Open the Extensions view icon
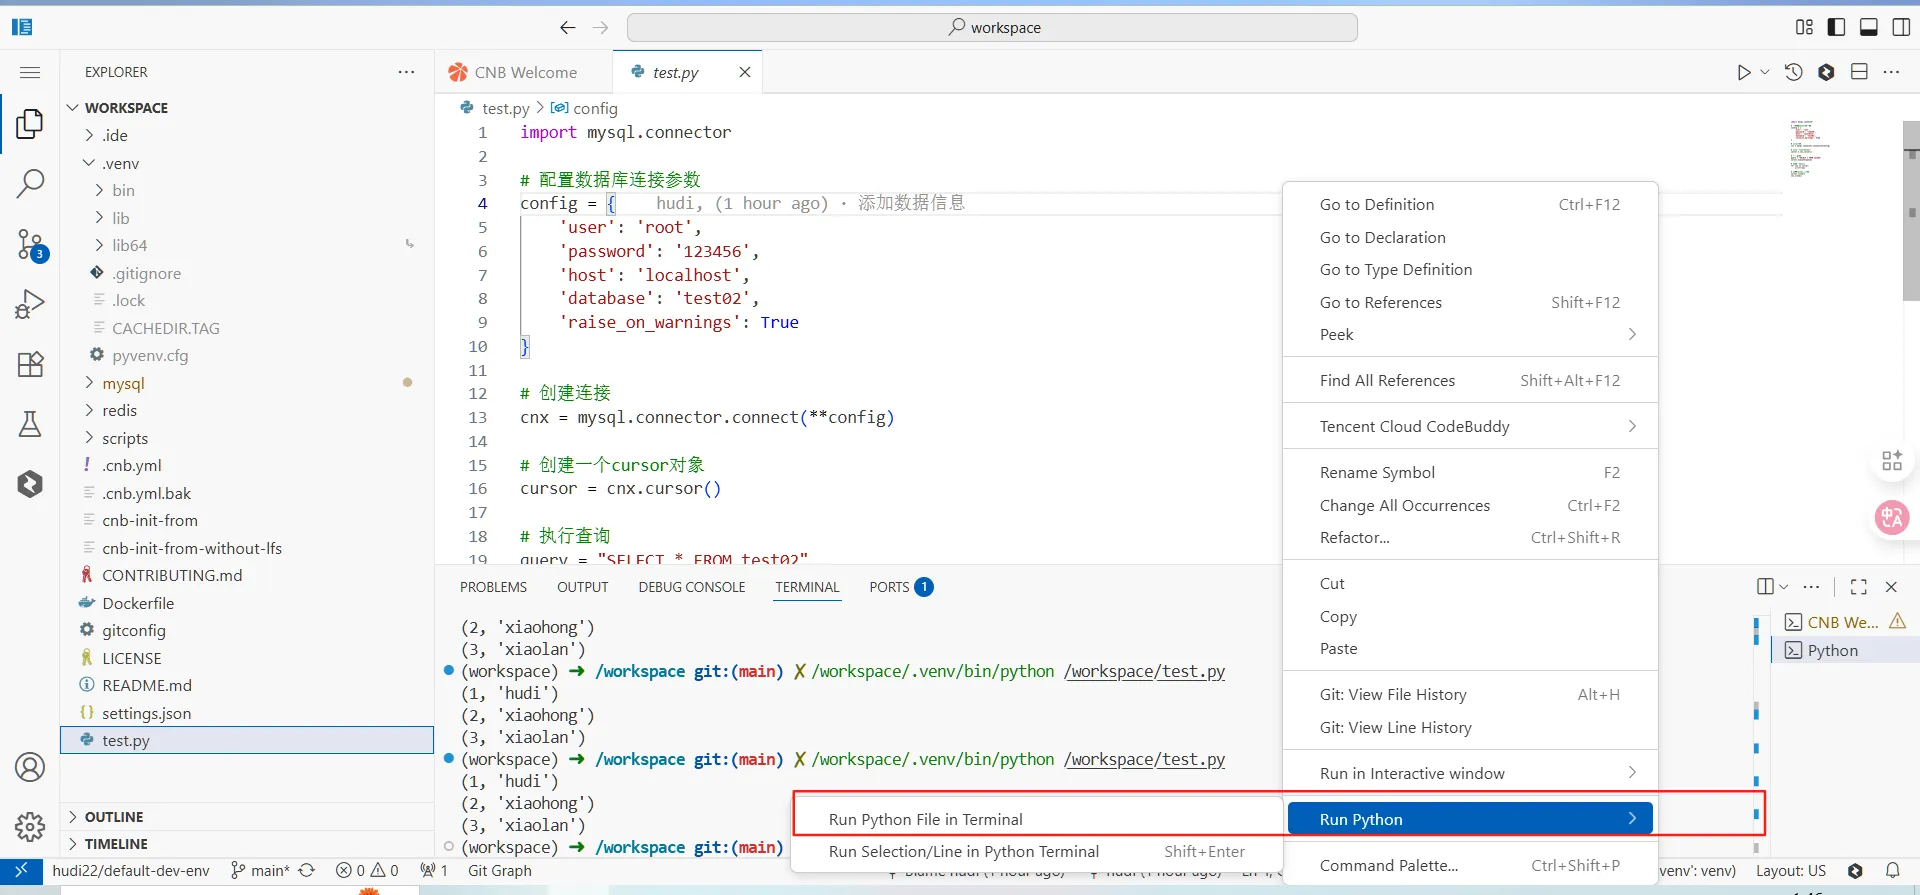The image size is (1920, 895). [x=30, y=364]
